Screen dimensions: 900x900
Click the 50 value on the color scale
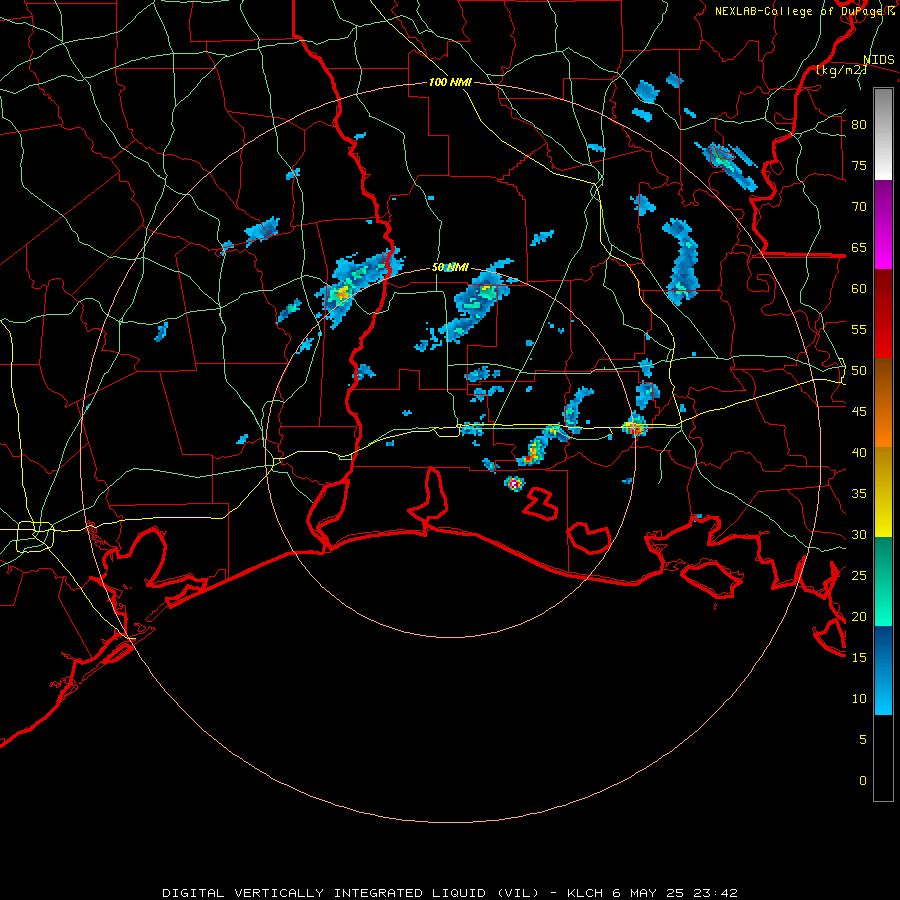859,371
